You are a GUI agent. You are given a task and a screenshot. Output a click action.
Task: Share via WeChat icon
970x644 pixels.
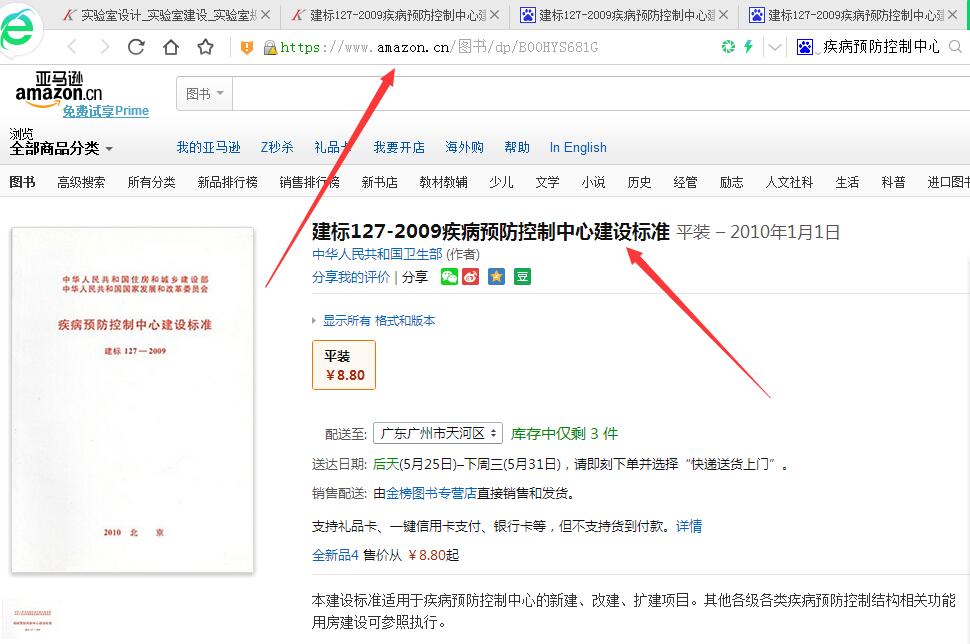coord(449,277)
